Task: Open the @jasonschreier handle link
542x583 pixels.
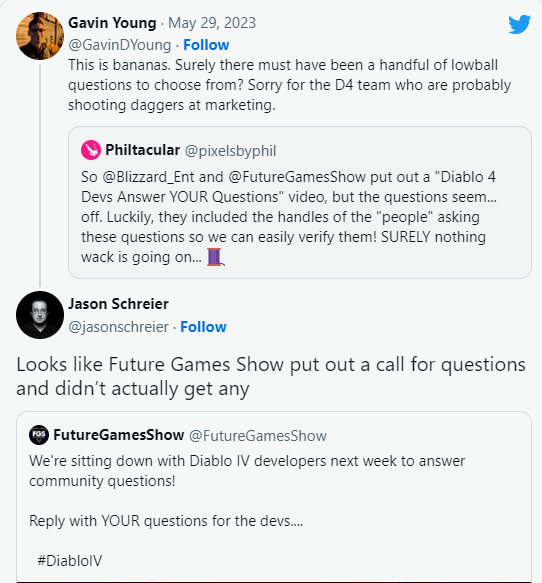Action: tap(119, 327)
